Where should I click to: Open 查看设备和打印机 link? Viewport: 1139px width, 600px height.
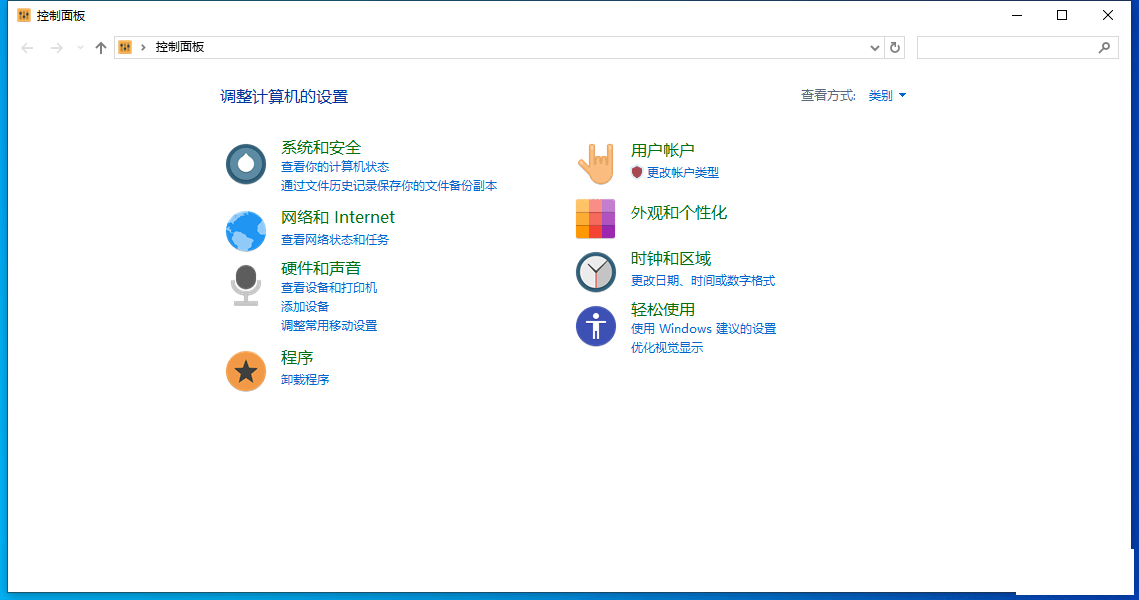pyautogui.click(x=329, y=288)
